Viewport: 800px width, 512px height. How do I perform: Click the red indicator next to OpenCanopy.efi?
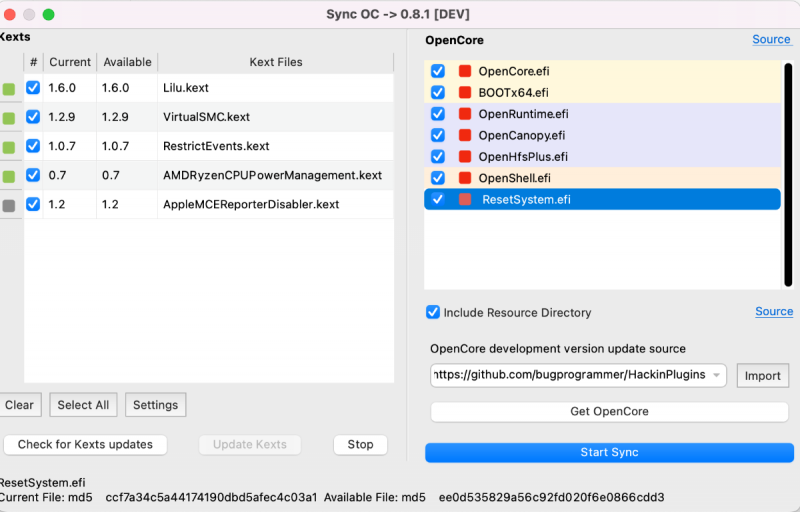pyautogui.click(x=465, y=135)
